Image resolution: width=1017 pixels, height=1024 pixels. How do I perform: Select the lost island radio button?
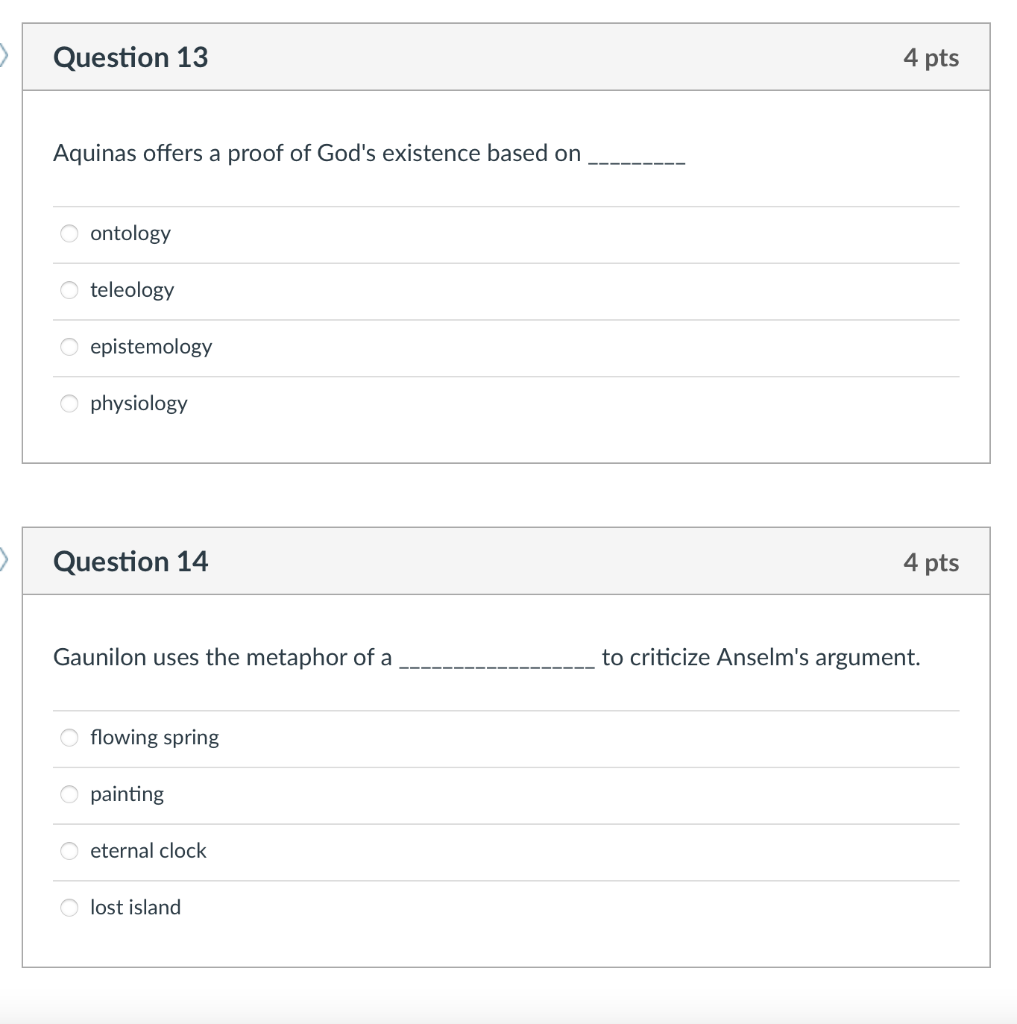click(x=68, y=907)
